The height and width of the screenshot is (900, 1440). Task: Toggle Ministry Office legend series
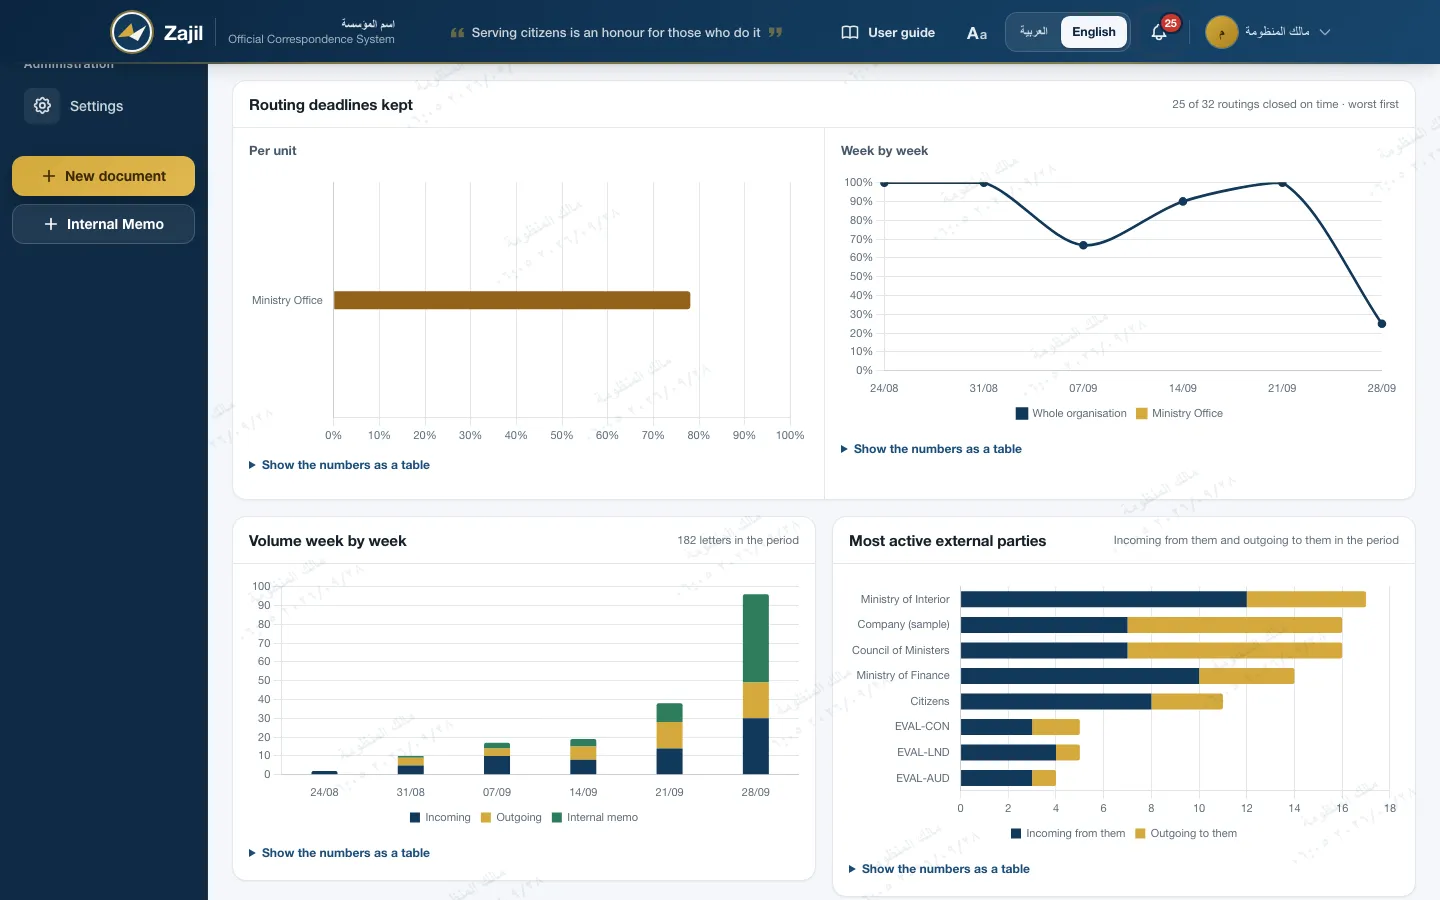1179,413
